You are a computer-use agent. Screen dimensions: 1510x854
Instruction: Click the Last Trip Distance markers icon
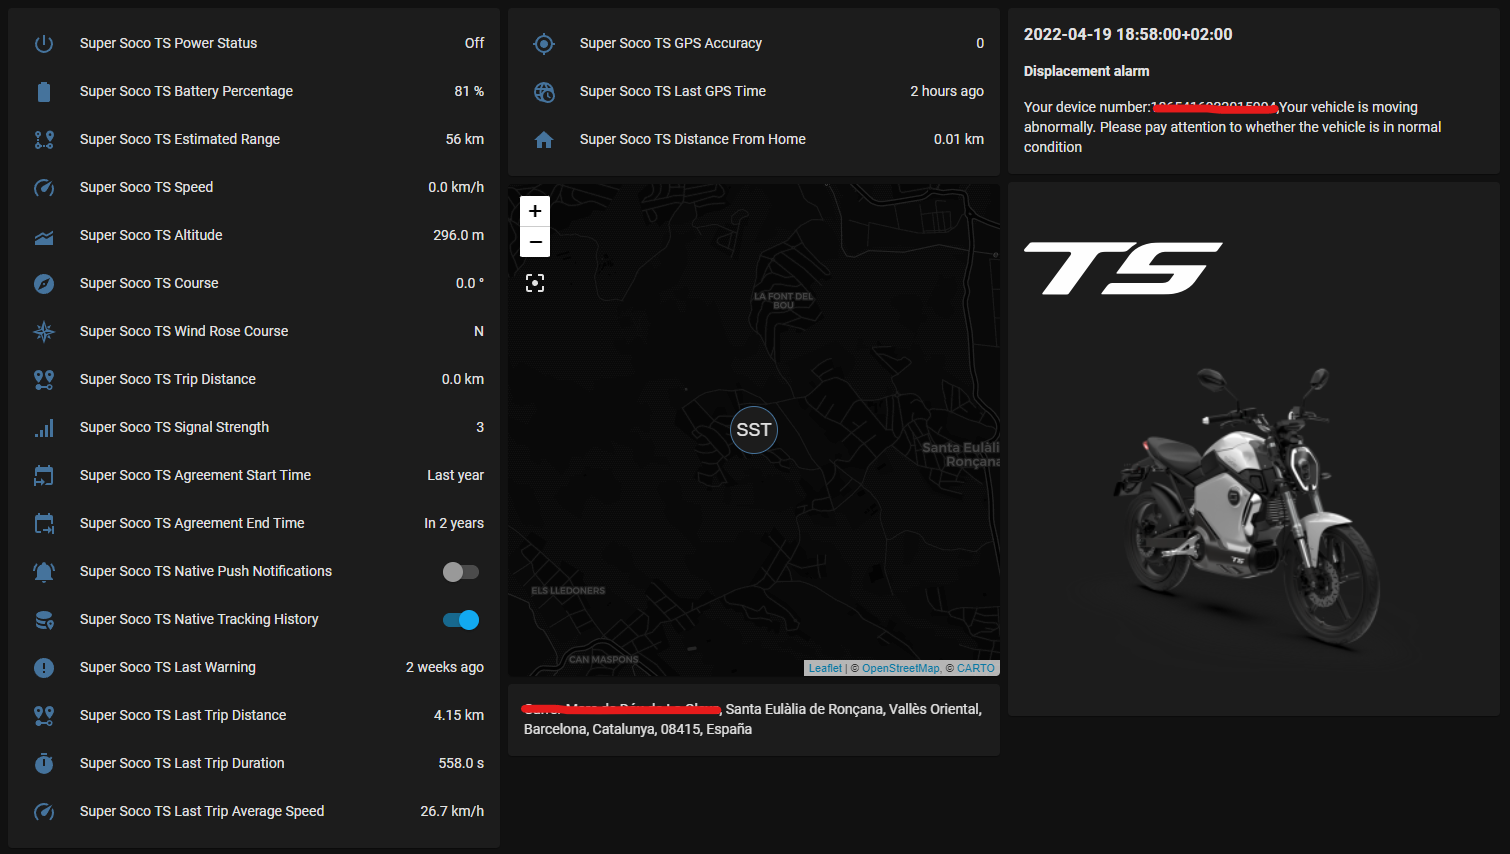[x=44, y=715]
